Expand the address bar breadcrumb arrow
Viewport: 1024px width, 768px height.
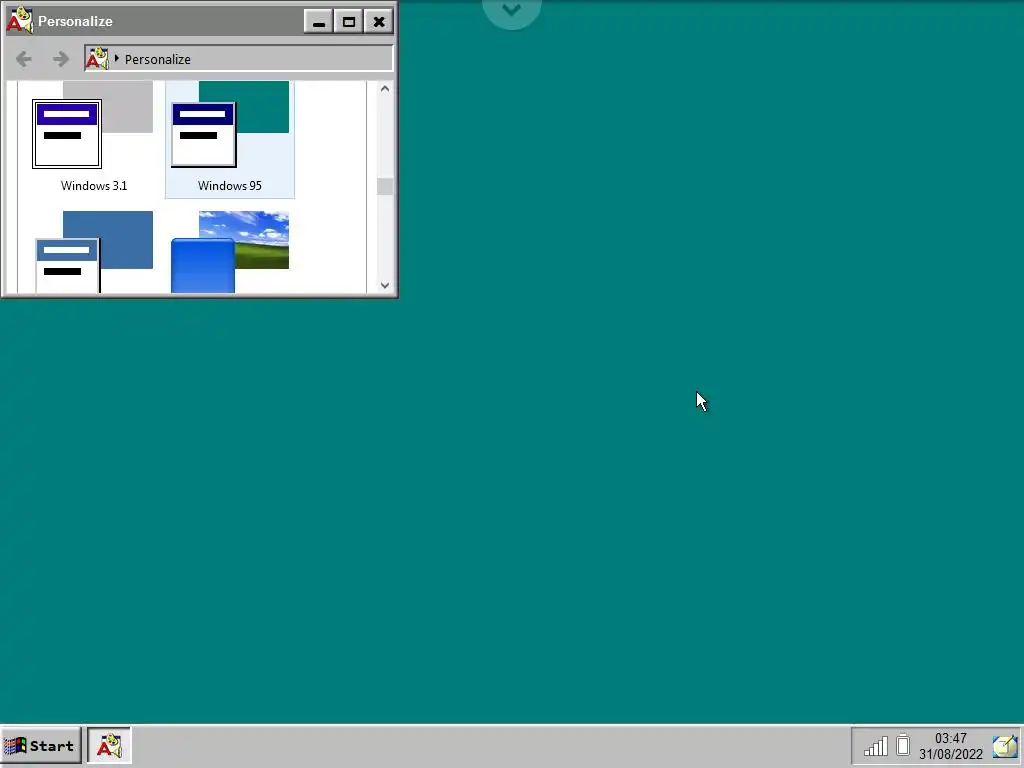click(x=116, y=59)
